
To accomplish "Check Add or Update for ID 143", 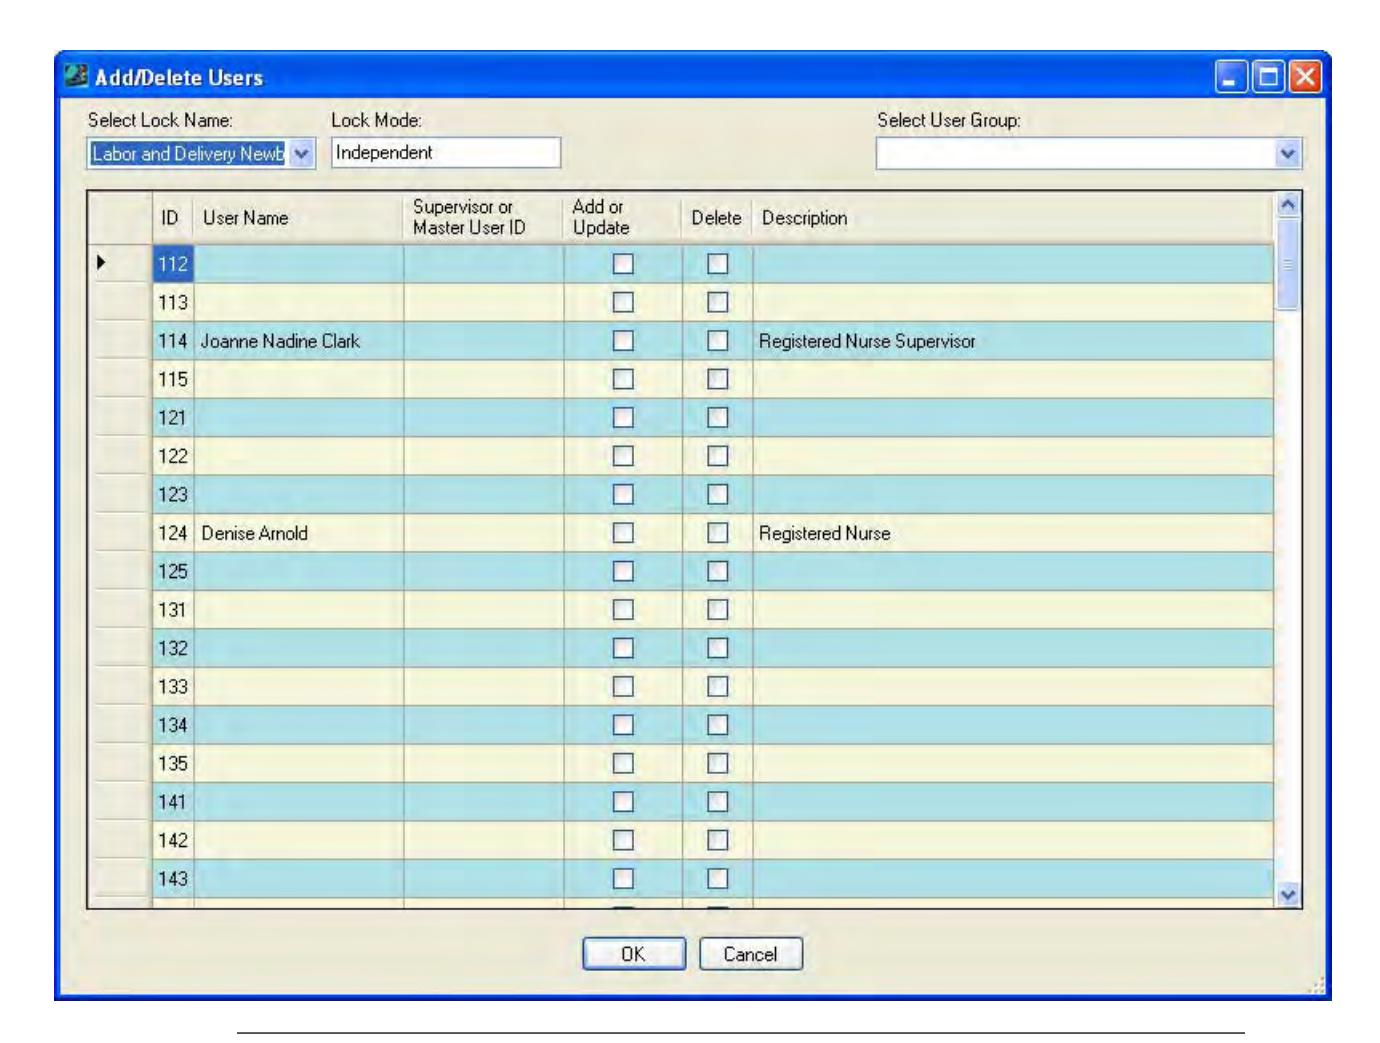I will coord(623,879).
